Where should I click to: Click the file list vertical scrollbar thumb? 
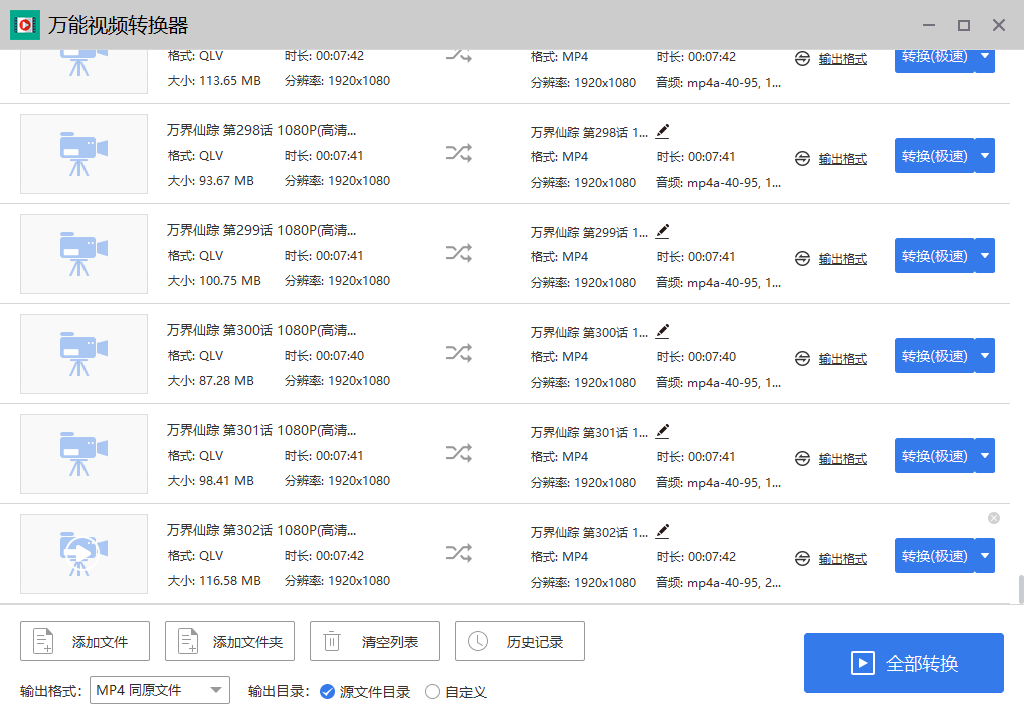pos(1021,589)
